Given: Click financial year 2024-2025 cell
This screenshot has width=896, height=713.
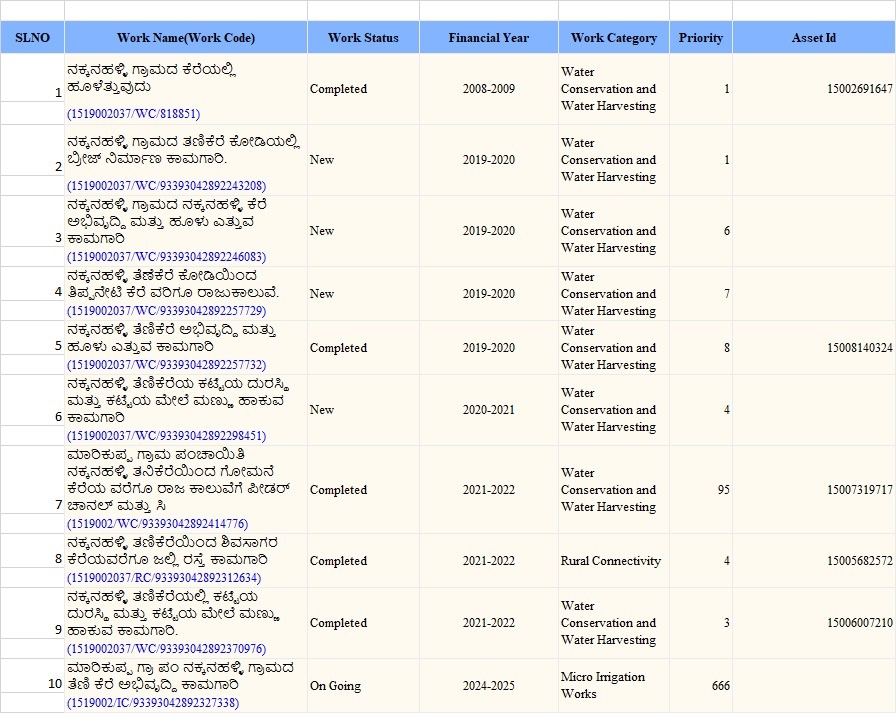Looking at the screenshot, I should tap(489, 686).
